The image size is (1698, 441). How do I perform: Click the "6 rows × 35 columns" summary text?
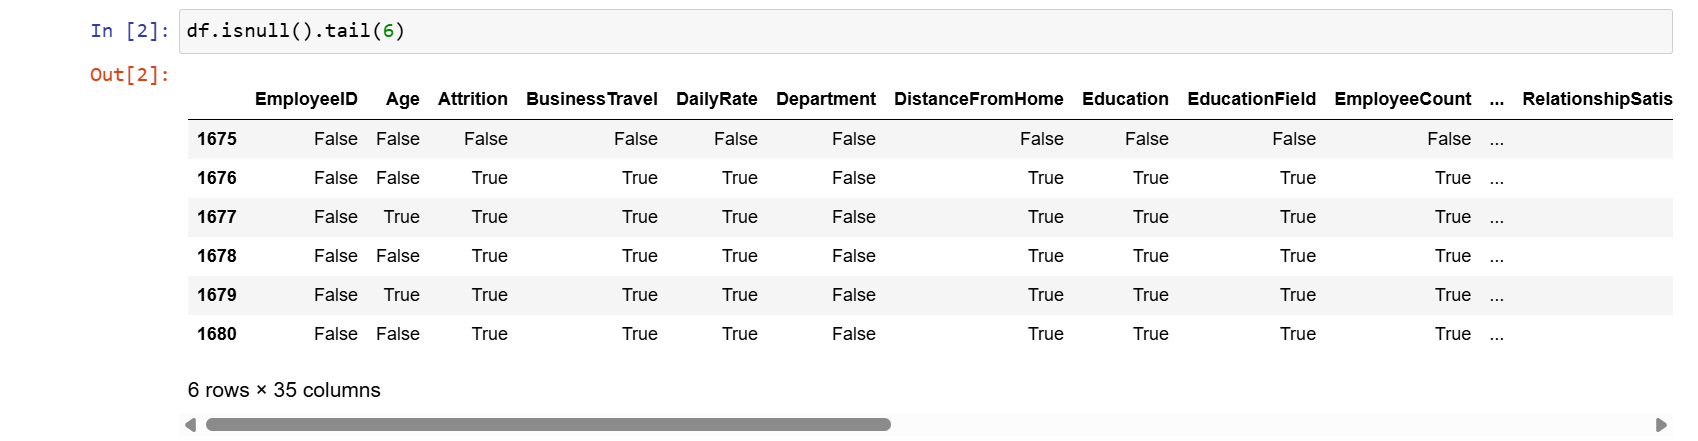(x=284, y=390)
